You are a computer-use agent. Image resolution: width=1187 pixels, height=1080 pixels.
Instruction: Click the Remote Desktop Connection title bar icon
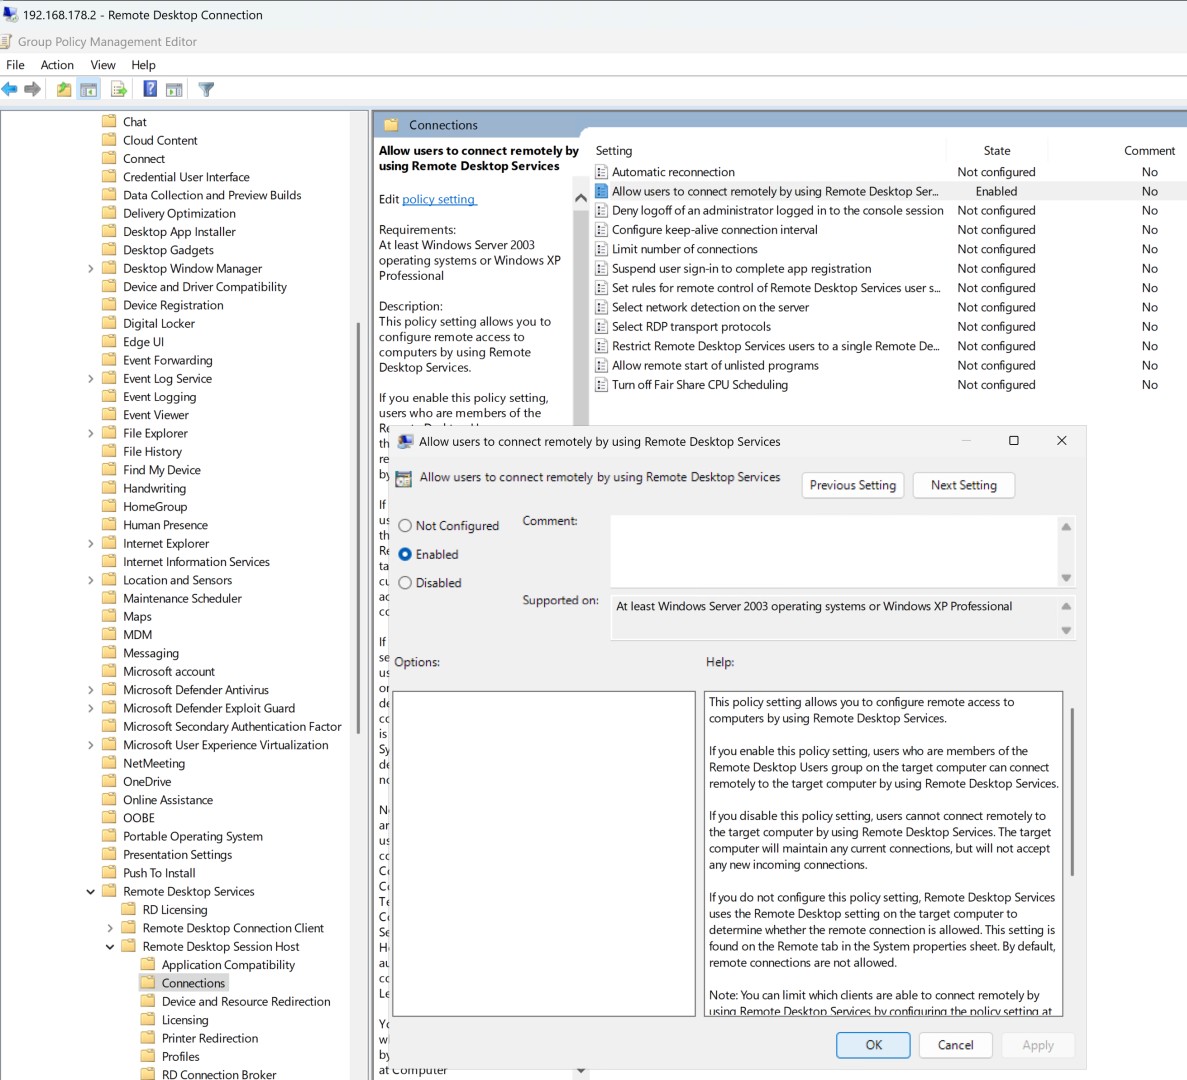pyautogui.click(x=11, y=14)
